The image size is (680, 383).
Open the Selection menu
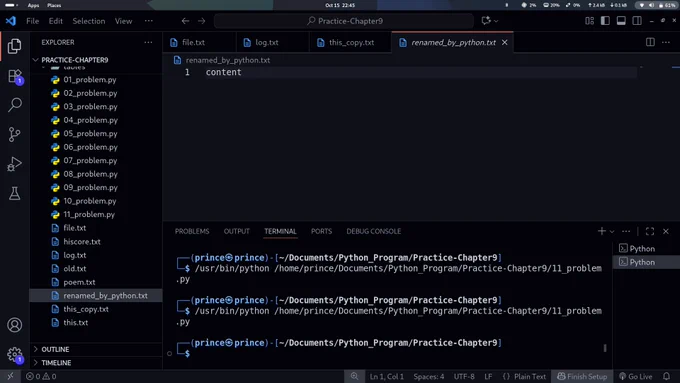[x=89, y=21]
